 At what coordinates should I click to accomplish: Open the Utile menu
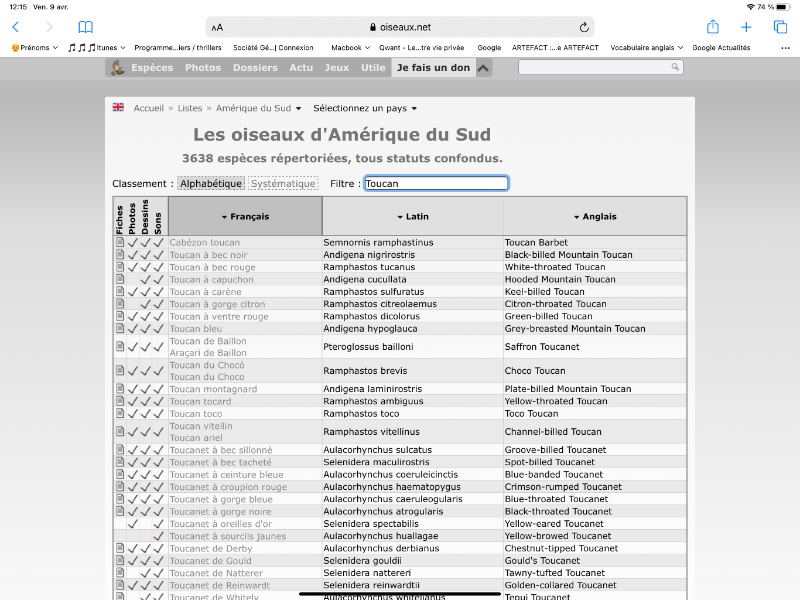click(373, 67)
